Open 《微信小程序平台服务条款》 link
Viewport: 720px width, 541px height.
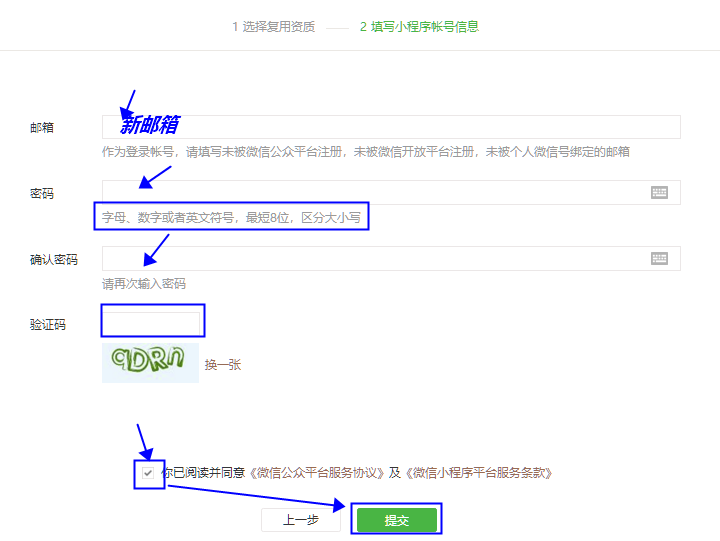click(478, 473)
